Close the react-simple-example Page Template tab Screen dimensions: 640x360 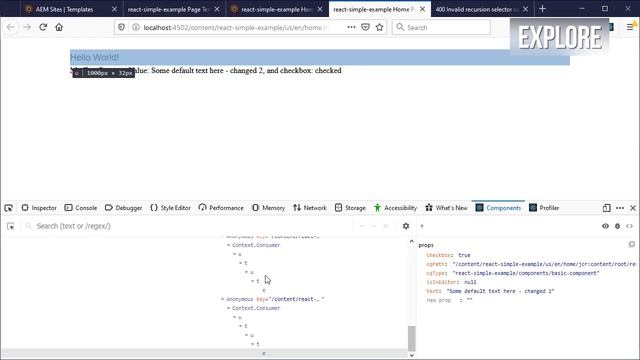point(217,9)
